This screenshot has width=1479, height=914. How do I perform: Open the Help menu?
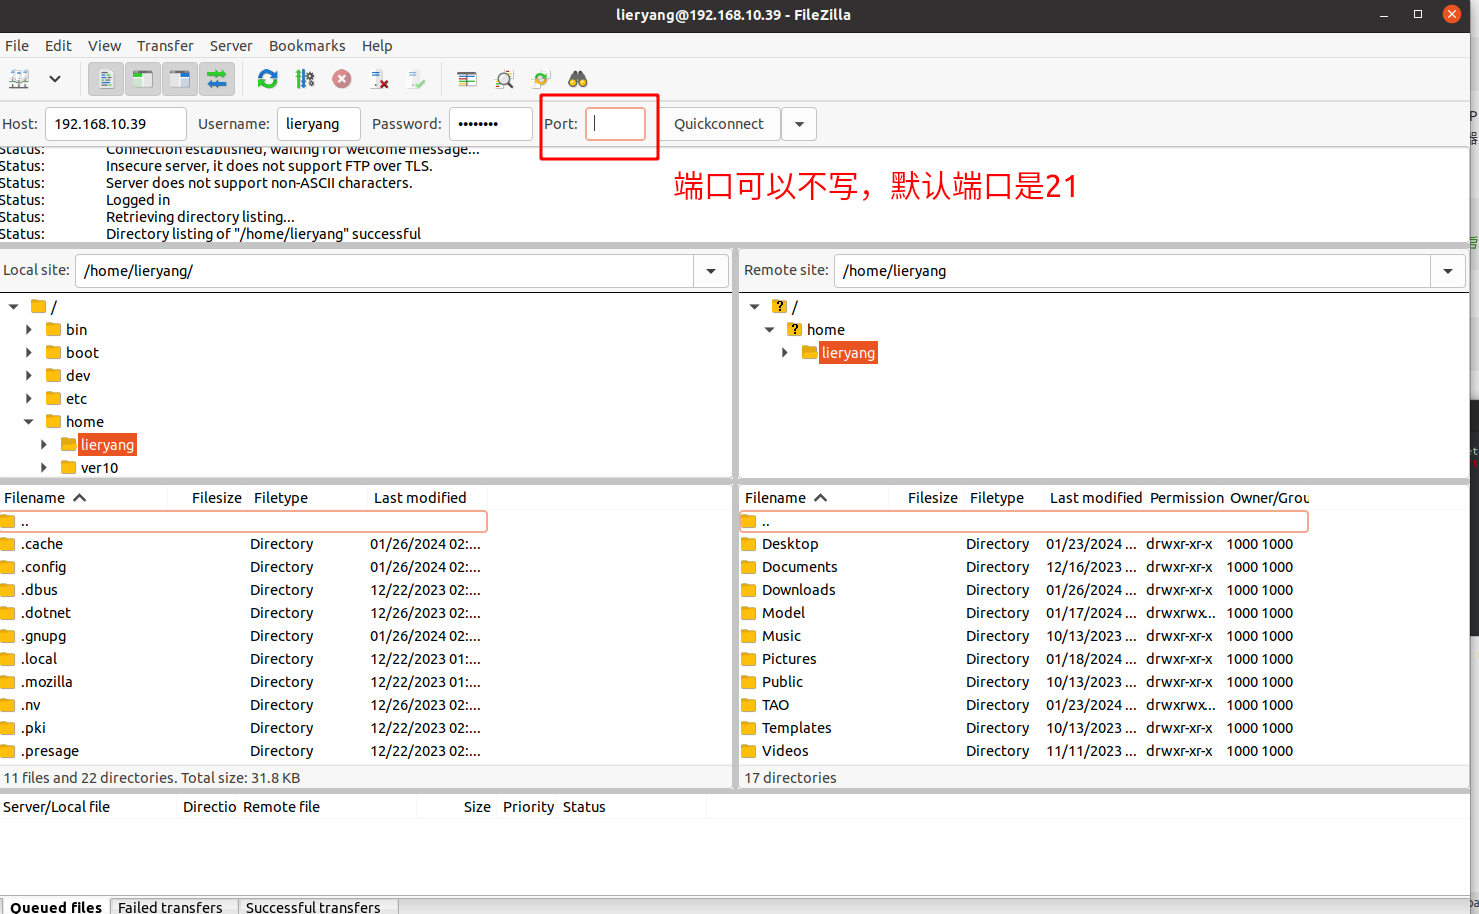pyautogui.click(x=377, y=46)
